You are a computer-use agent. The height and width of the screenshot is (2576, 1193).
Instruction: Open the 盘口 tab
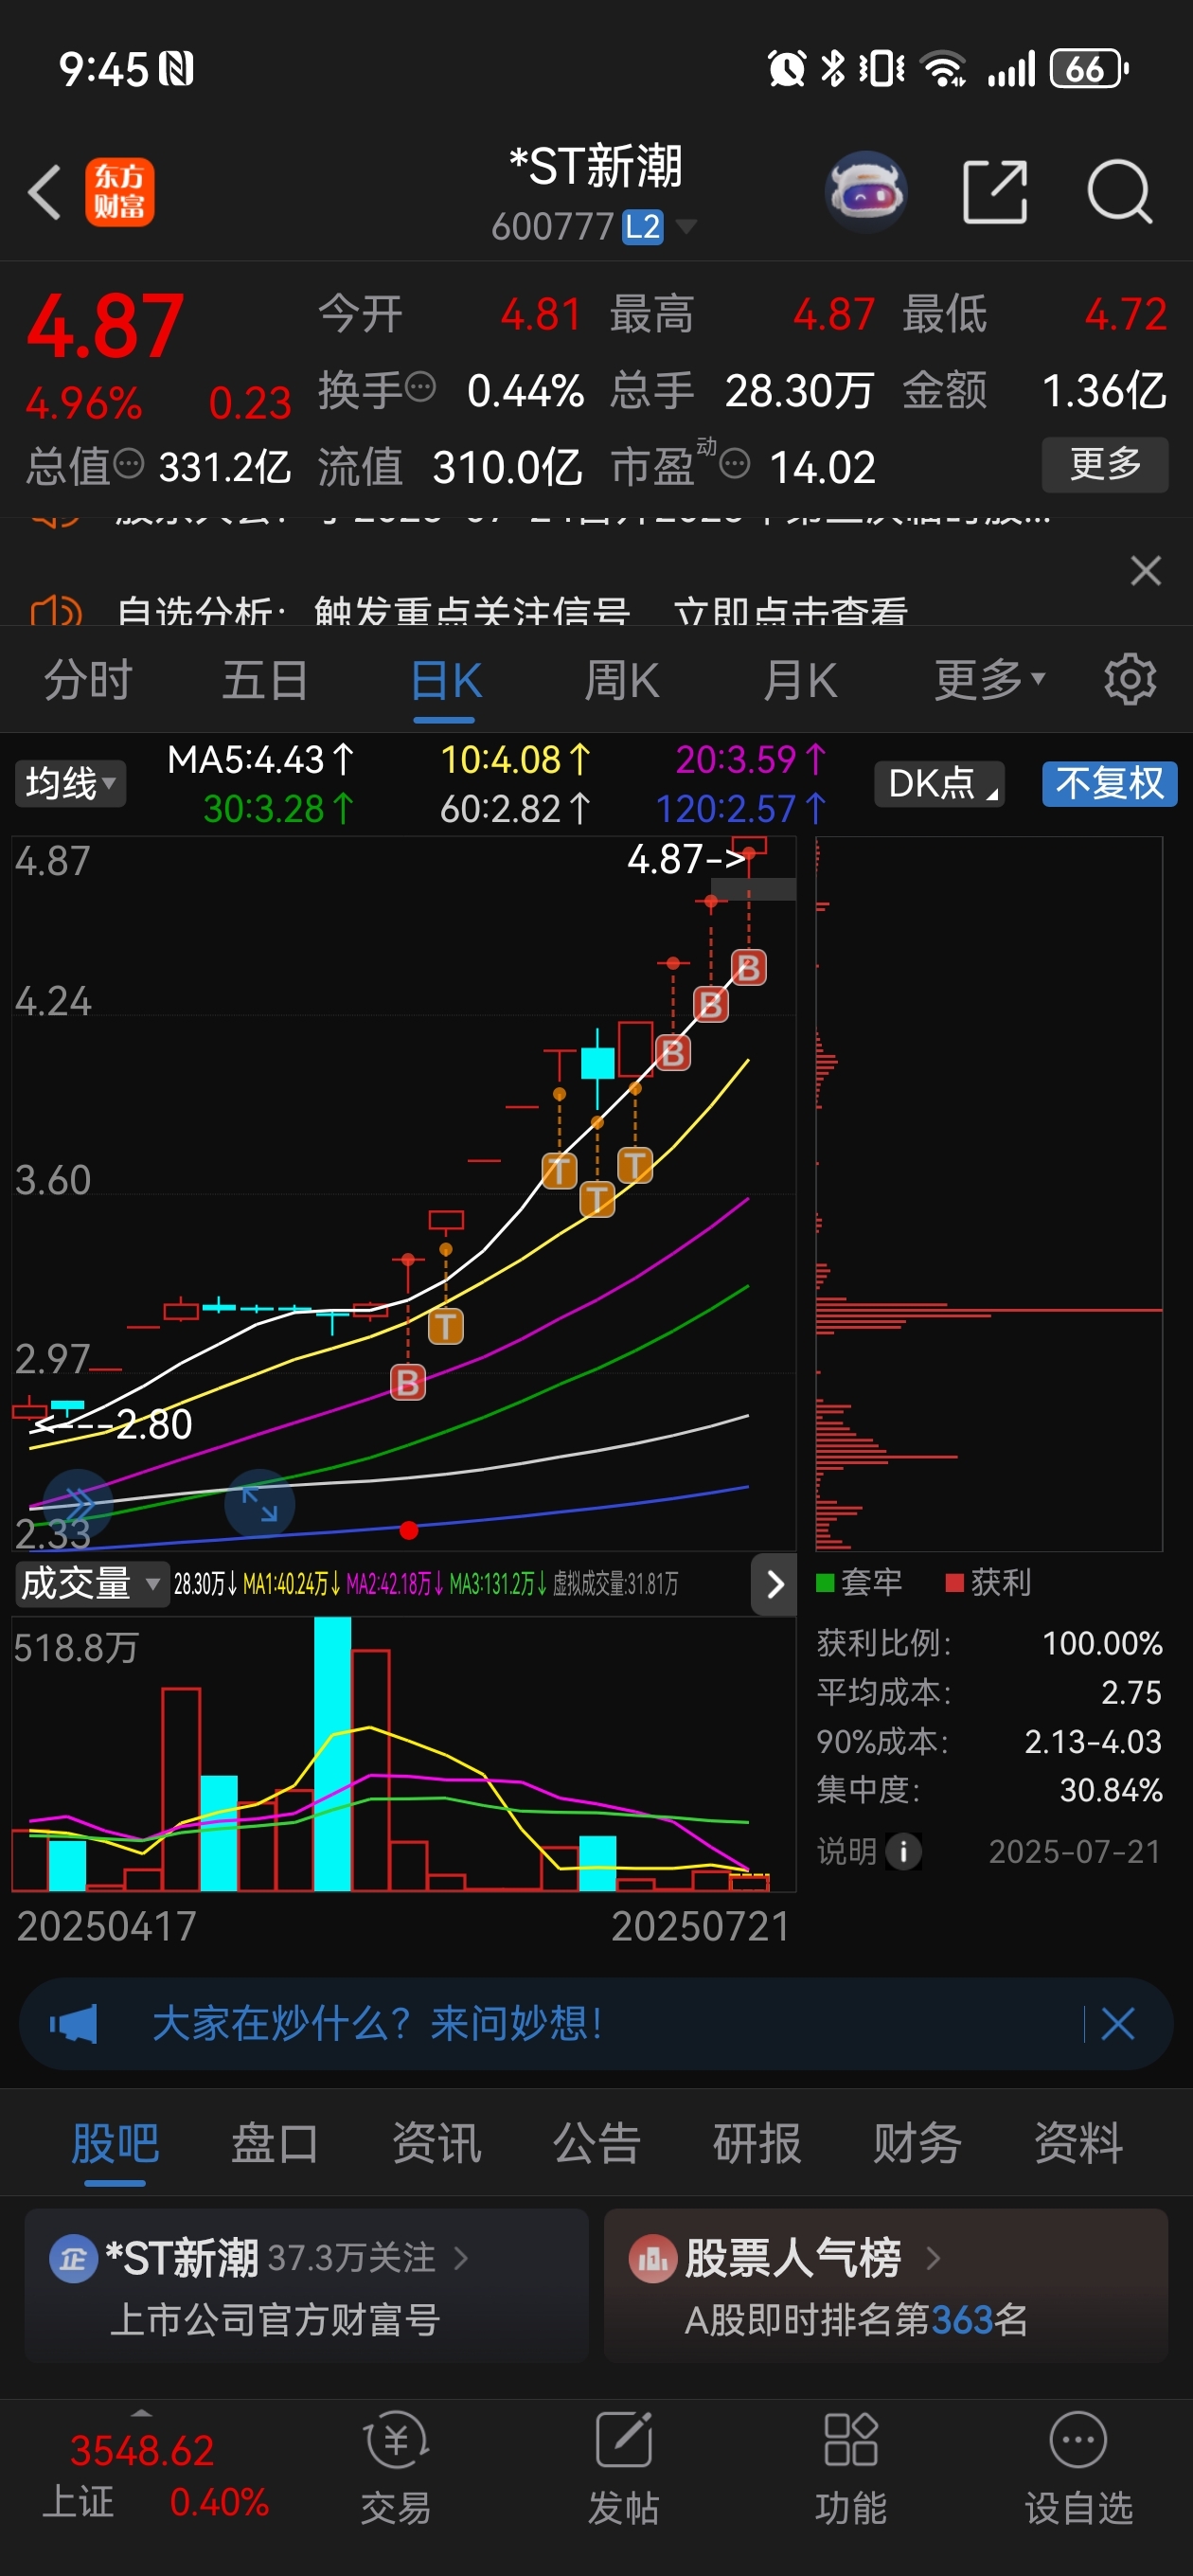click(275, 2144)
